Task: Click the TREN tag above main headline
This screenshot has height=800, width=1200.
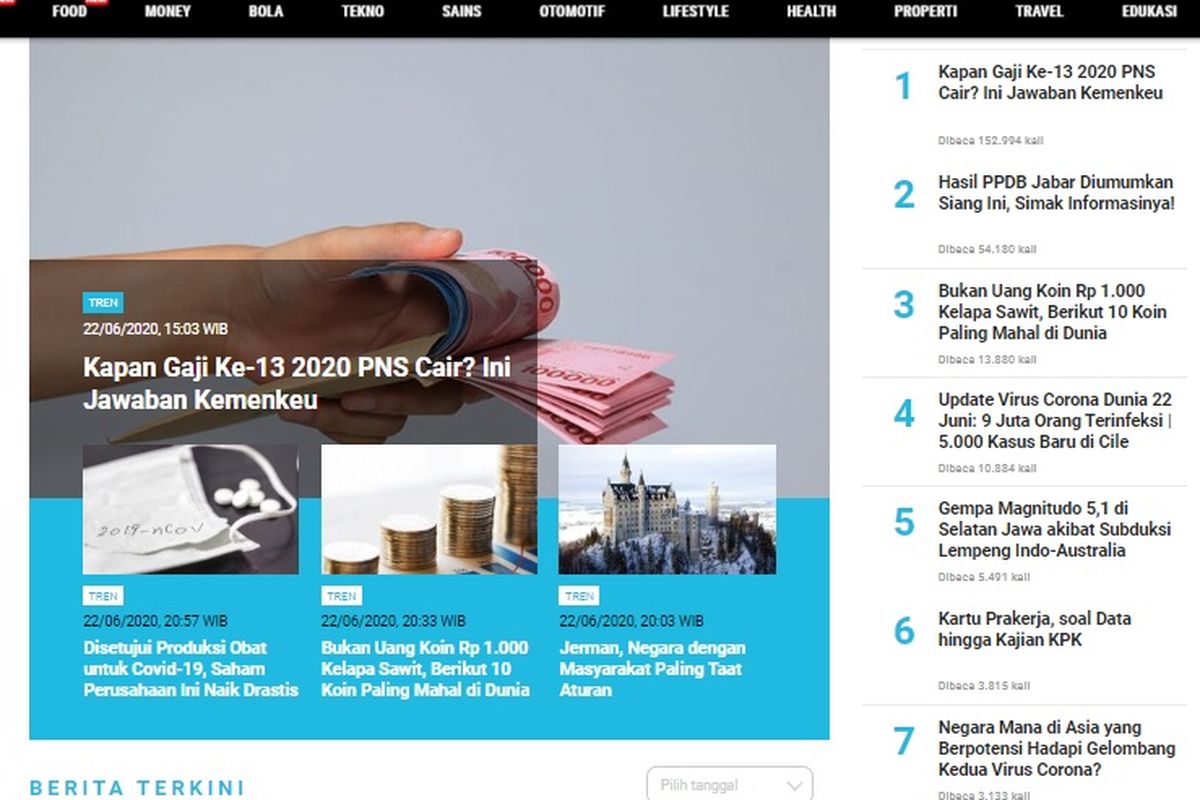Action: point(103,303)
